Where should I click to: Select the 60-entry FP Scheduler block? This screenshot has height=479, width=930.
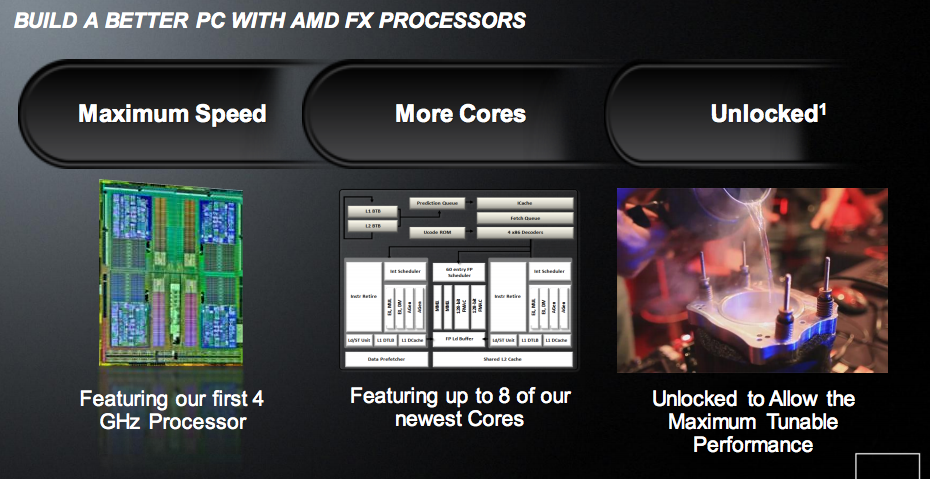458,273
